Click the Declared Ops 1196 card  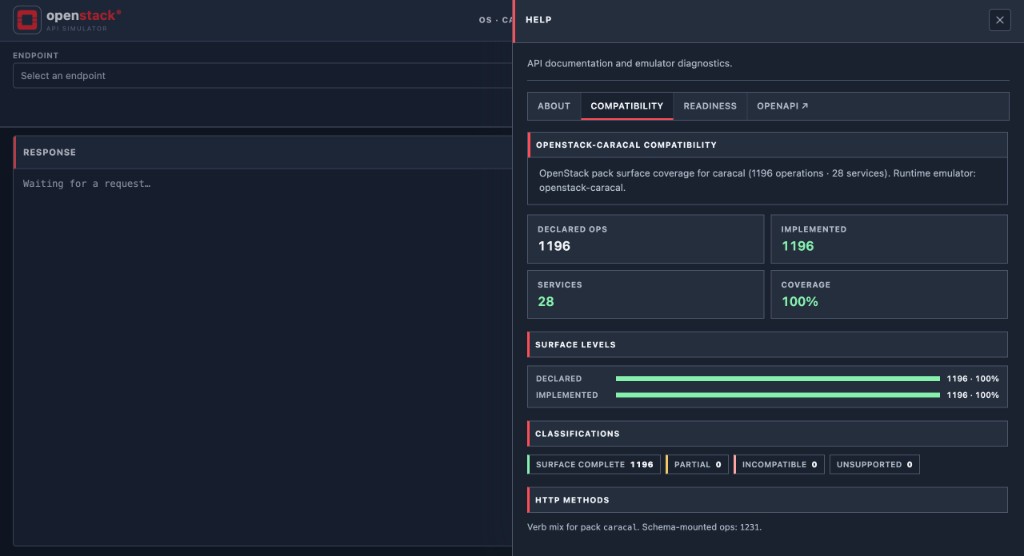click(645, 239)
